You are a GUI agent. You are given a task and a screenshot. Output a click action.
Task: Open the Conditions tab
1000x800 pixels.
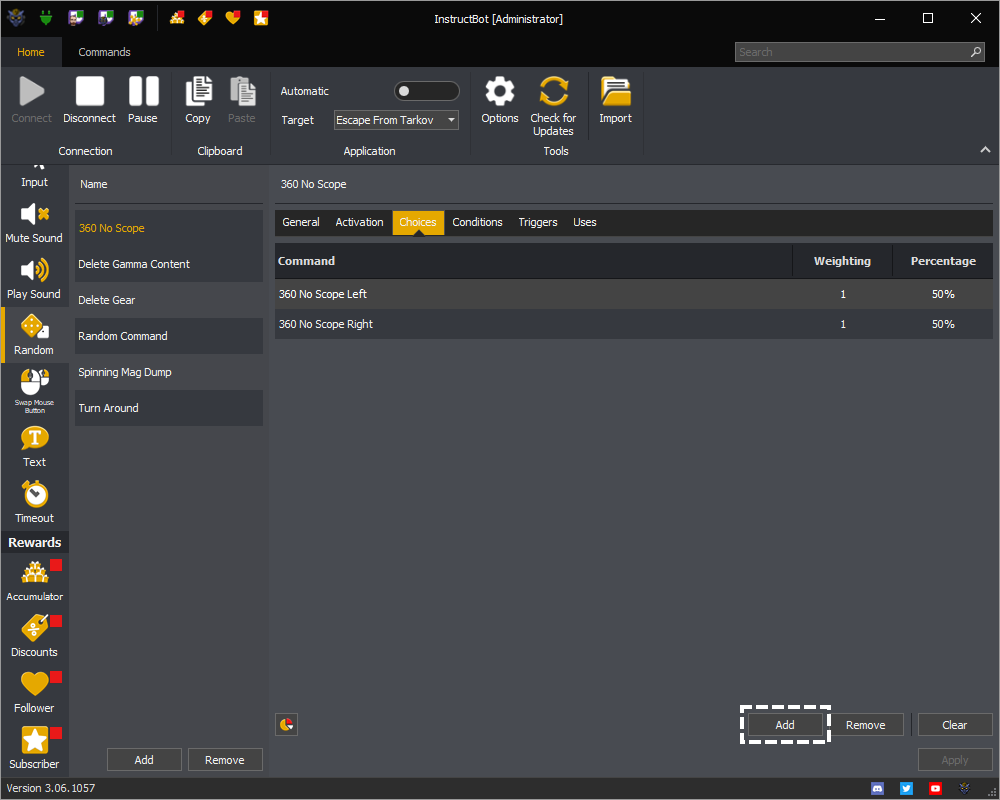tap(477, 222)
